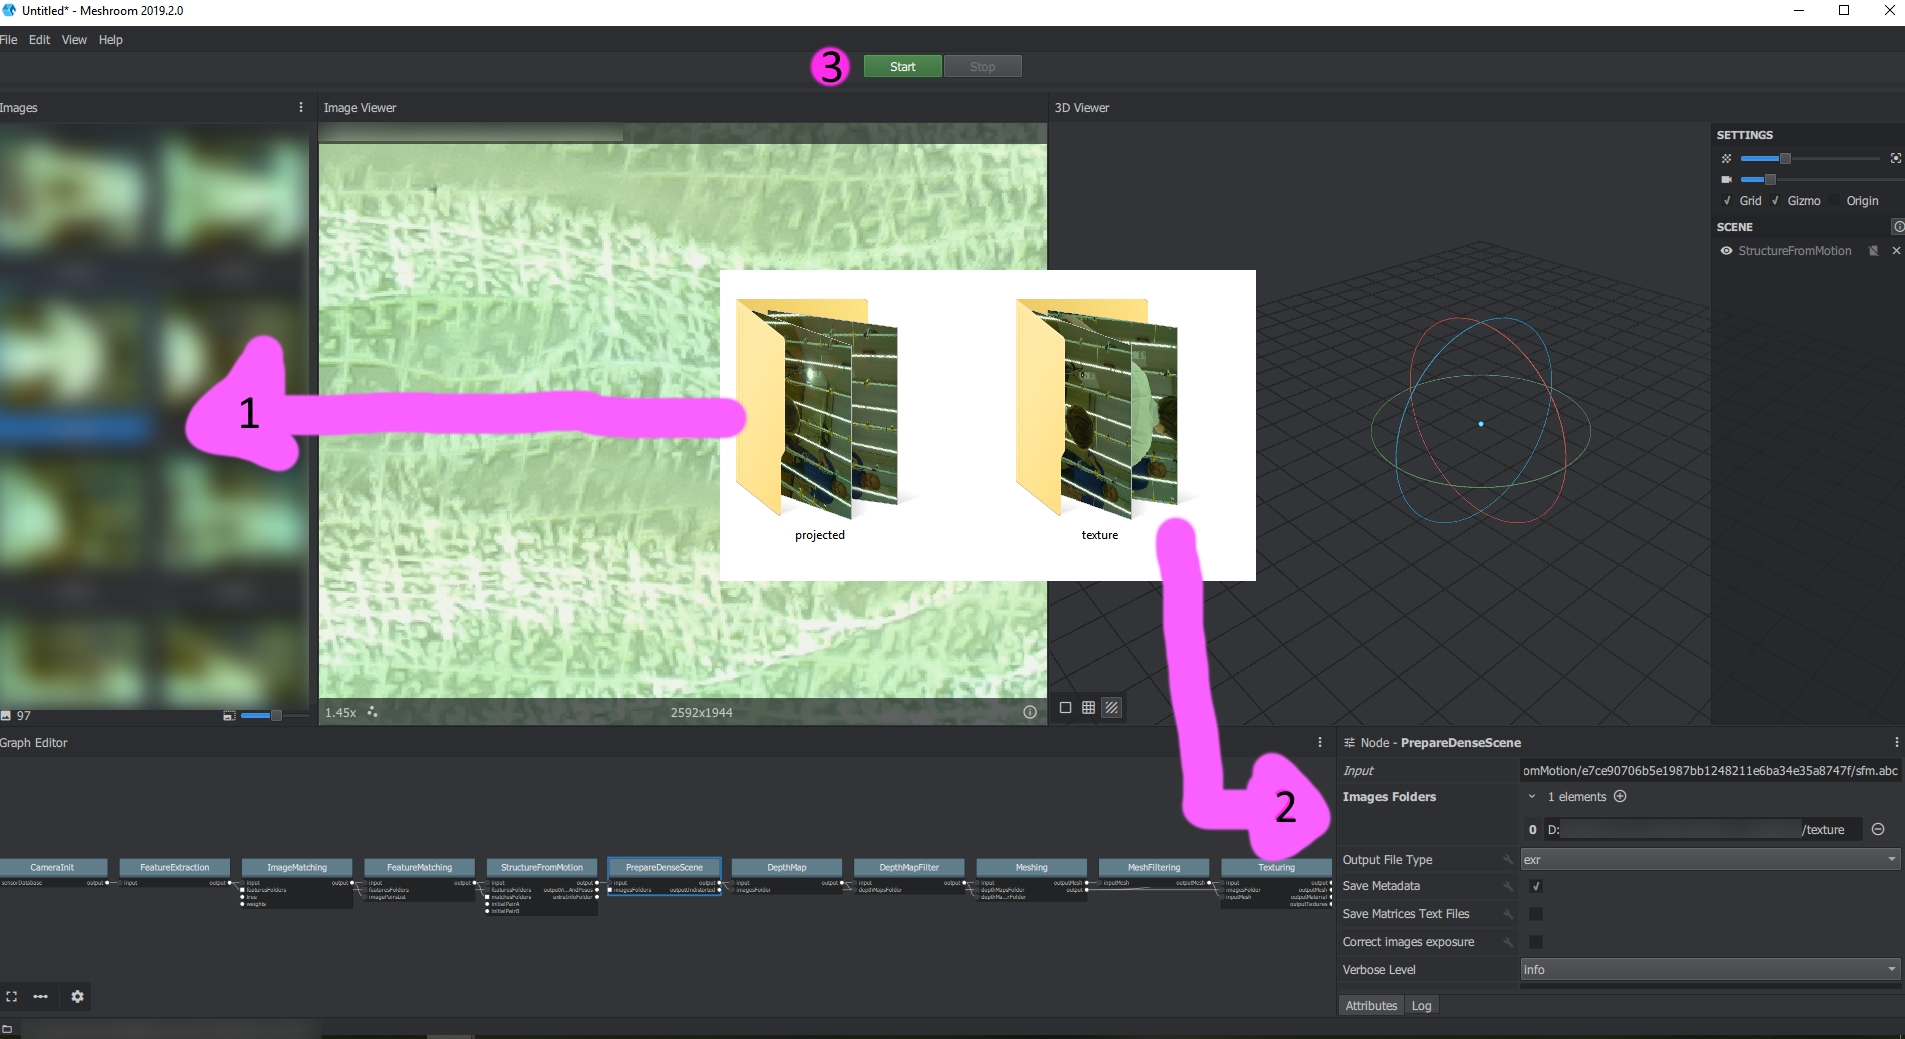
Task: Select the ImageMatching node
Action: coord(297,867)
